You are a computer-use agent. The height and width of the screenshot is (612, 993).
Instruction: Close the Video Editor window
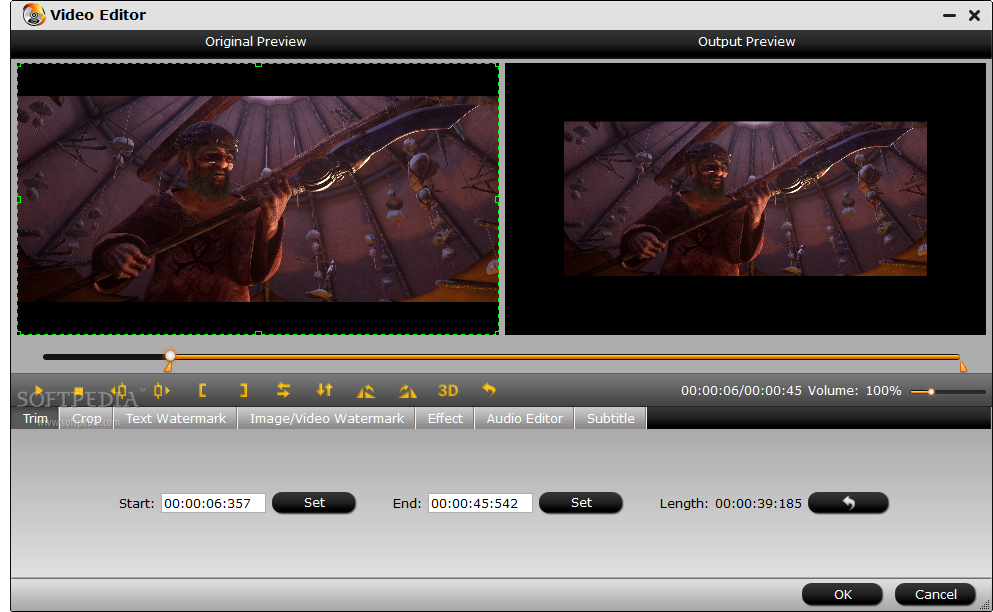[975, 15]
